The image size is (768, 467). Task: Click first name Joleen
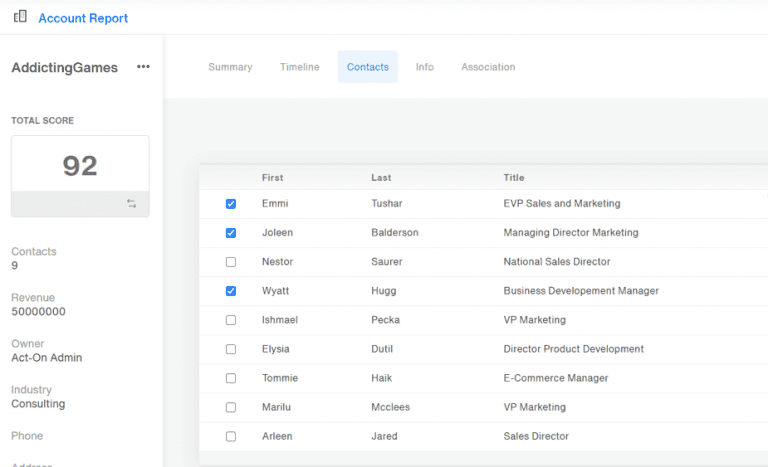(x=277, y=232)
